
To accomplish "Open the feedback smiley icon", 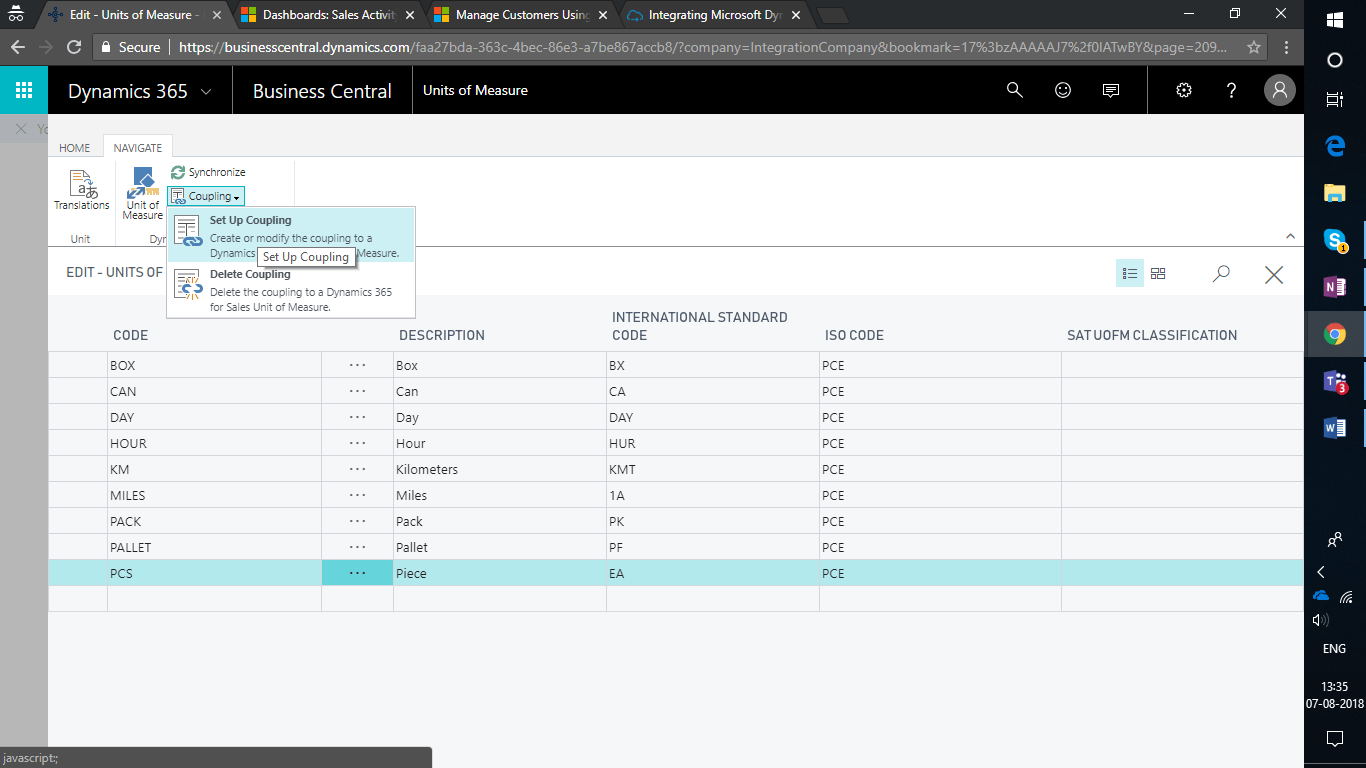I will 1063,90.
